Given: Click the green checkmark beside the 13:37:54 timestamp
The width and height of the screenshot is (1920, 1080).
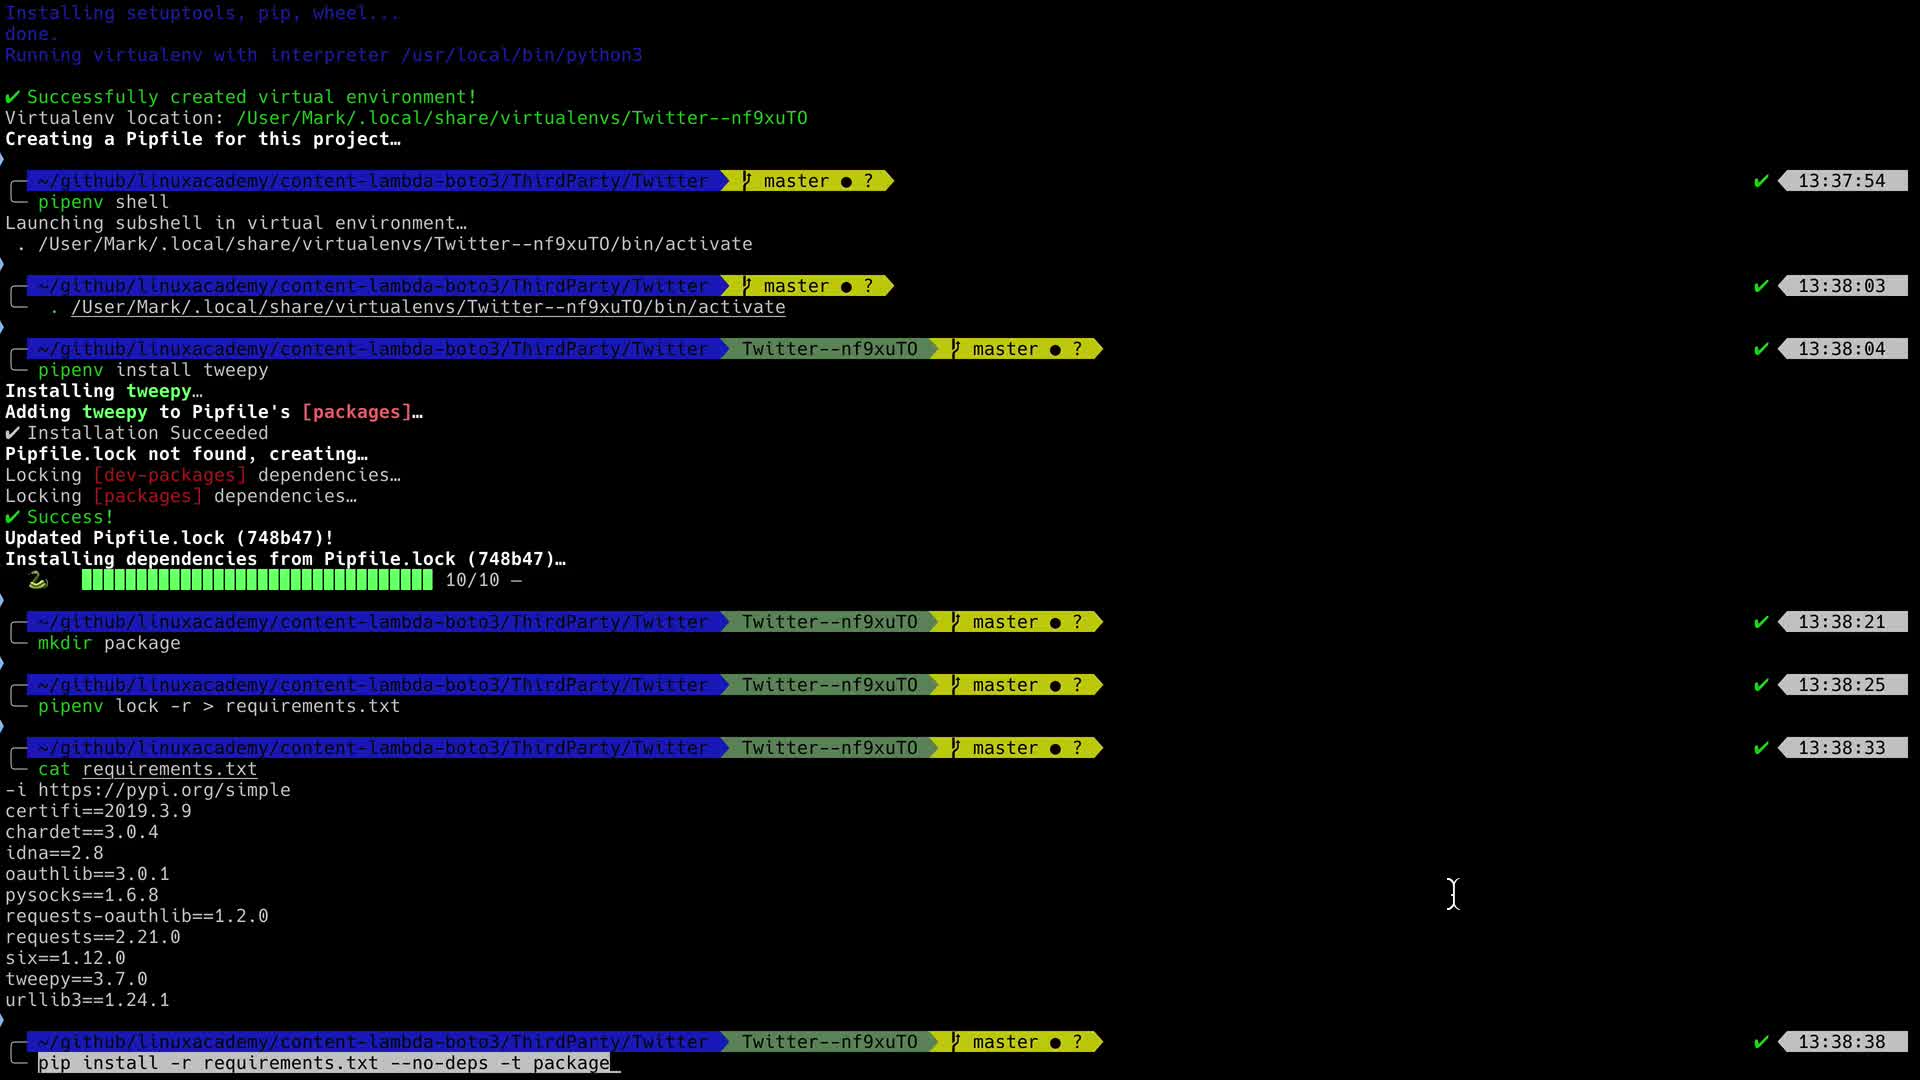Looking at the screenshot, I should [1761, 181].
